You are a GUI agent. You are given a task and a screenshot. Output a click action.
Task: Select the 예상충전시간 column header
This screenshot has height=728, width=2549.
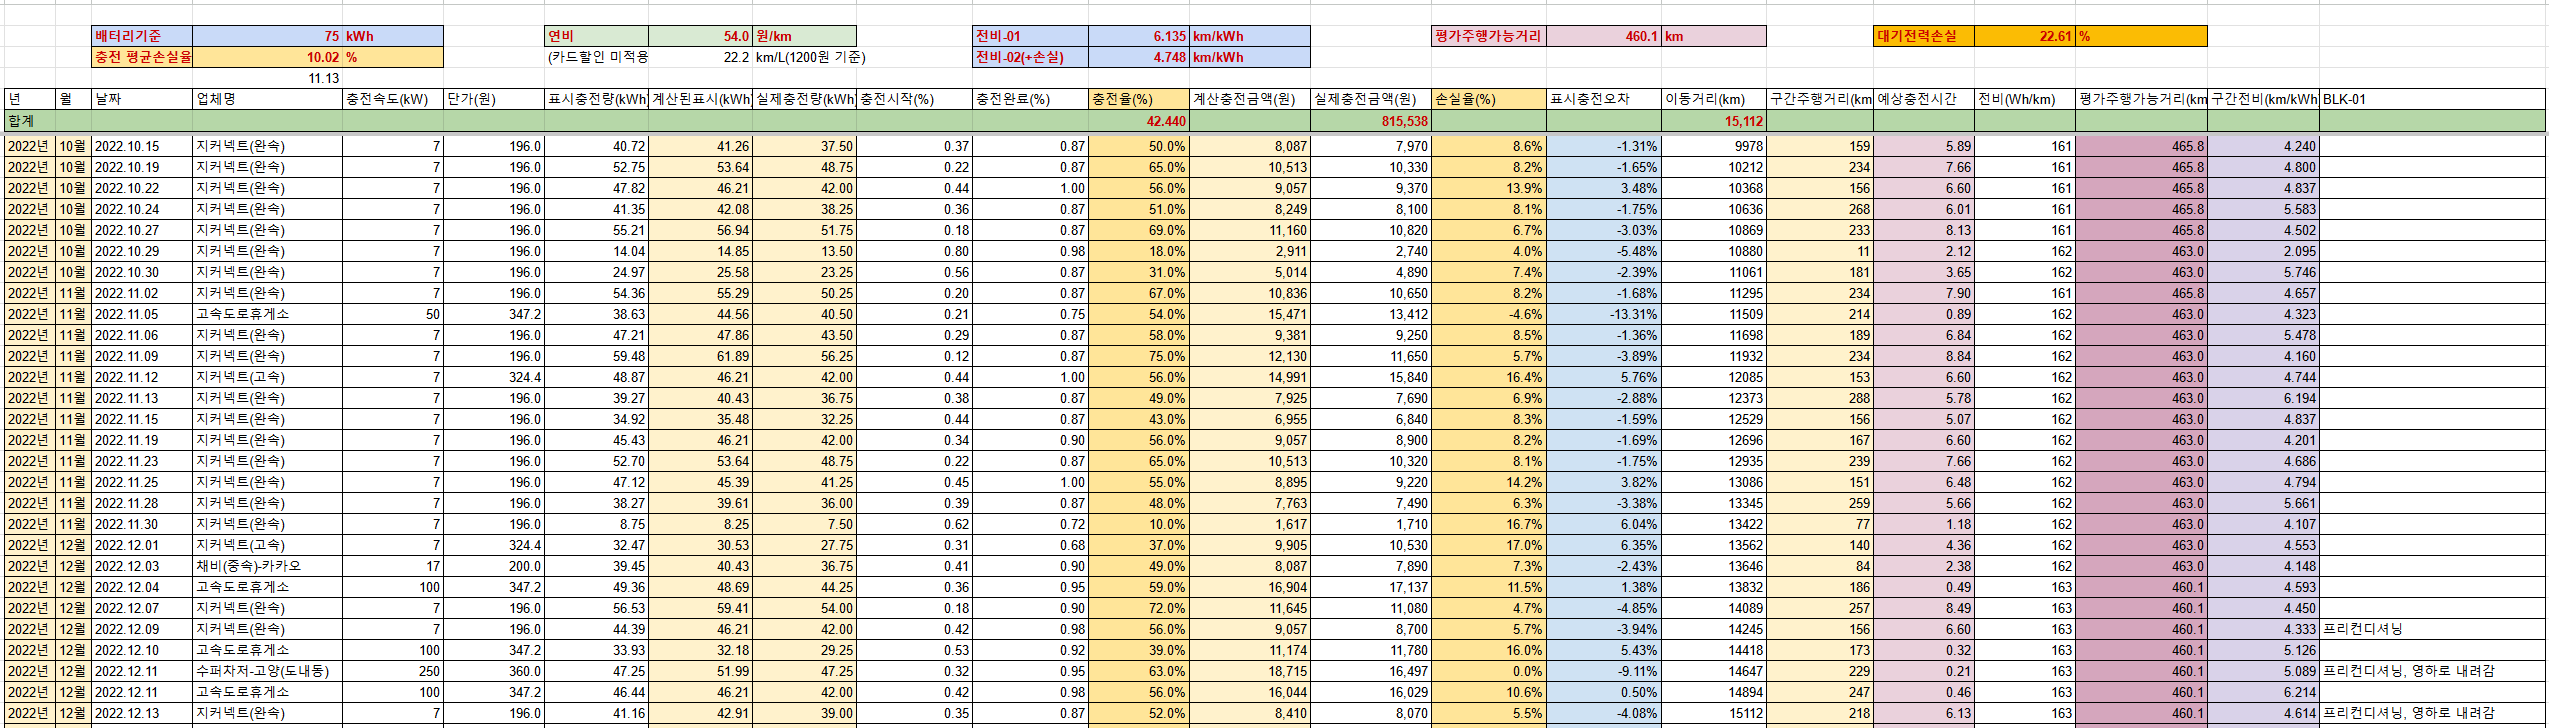[1924, 99]
